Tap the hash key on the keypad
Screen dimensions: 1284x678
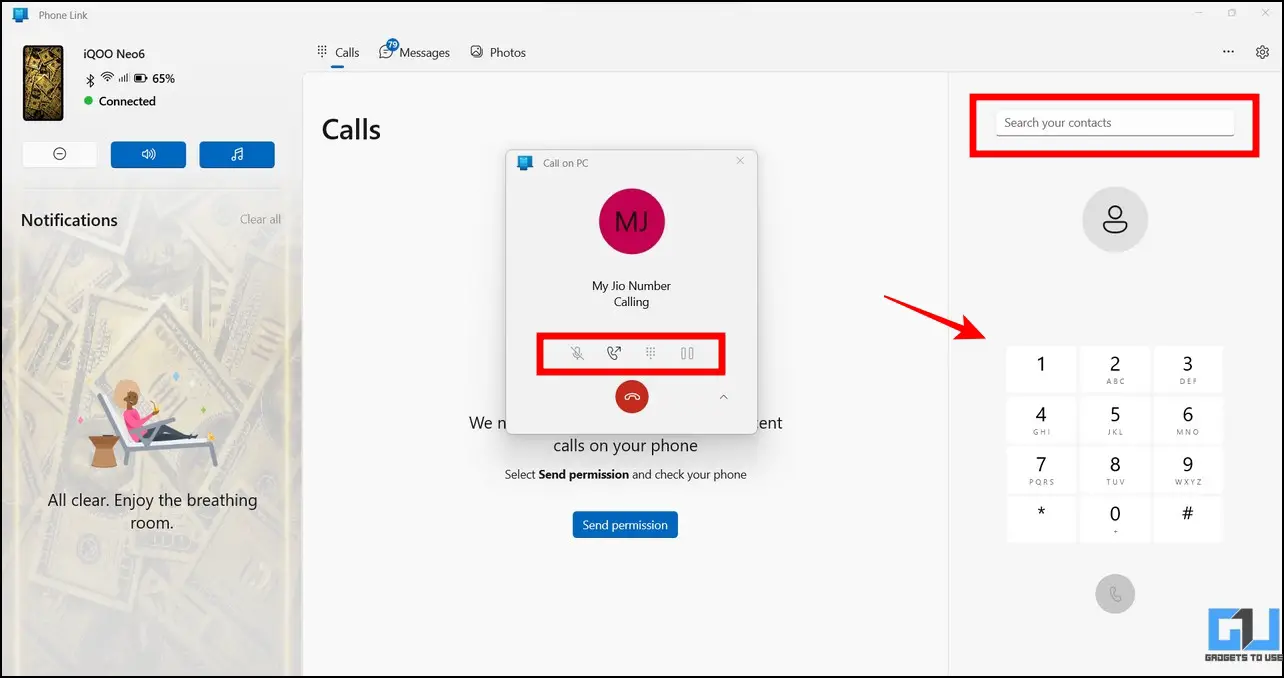coord(1188,519)
